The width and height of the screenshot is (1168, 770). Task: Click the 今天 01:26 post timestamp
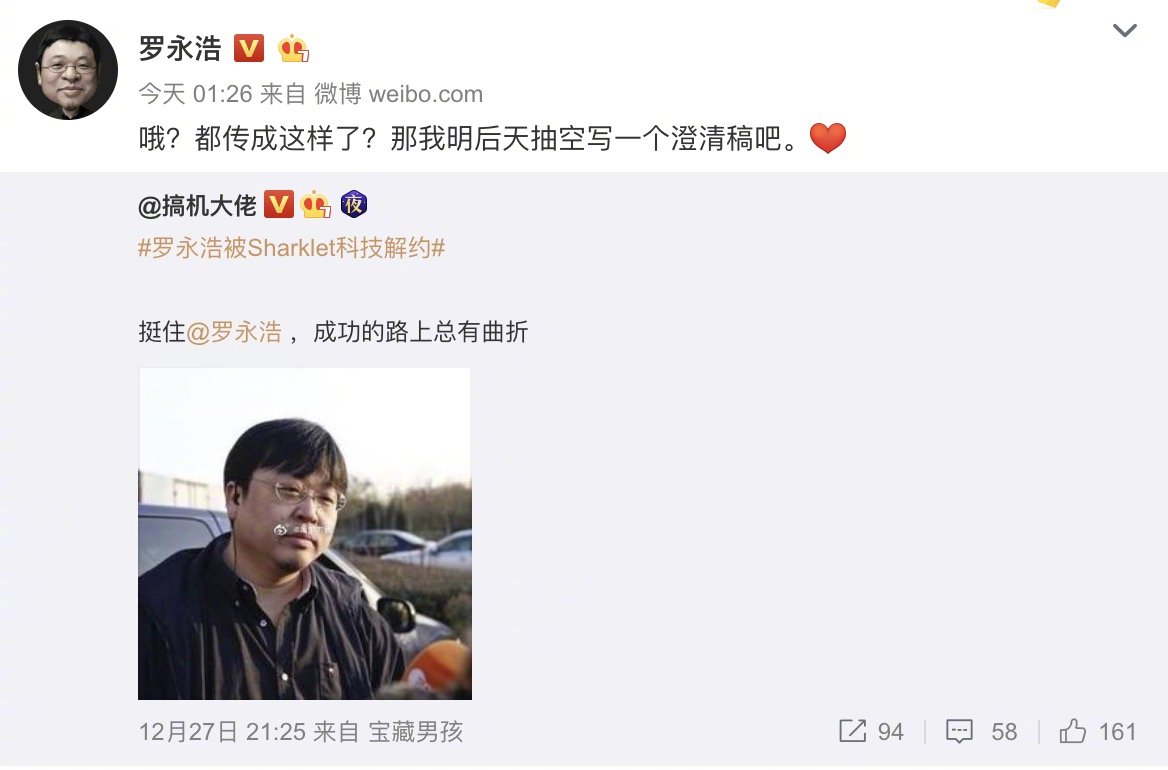click(195, 94)
